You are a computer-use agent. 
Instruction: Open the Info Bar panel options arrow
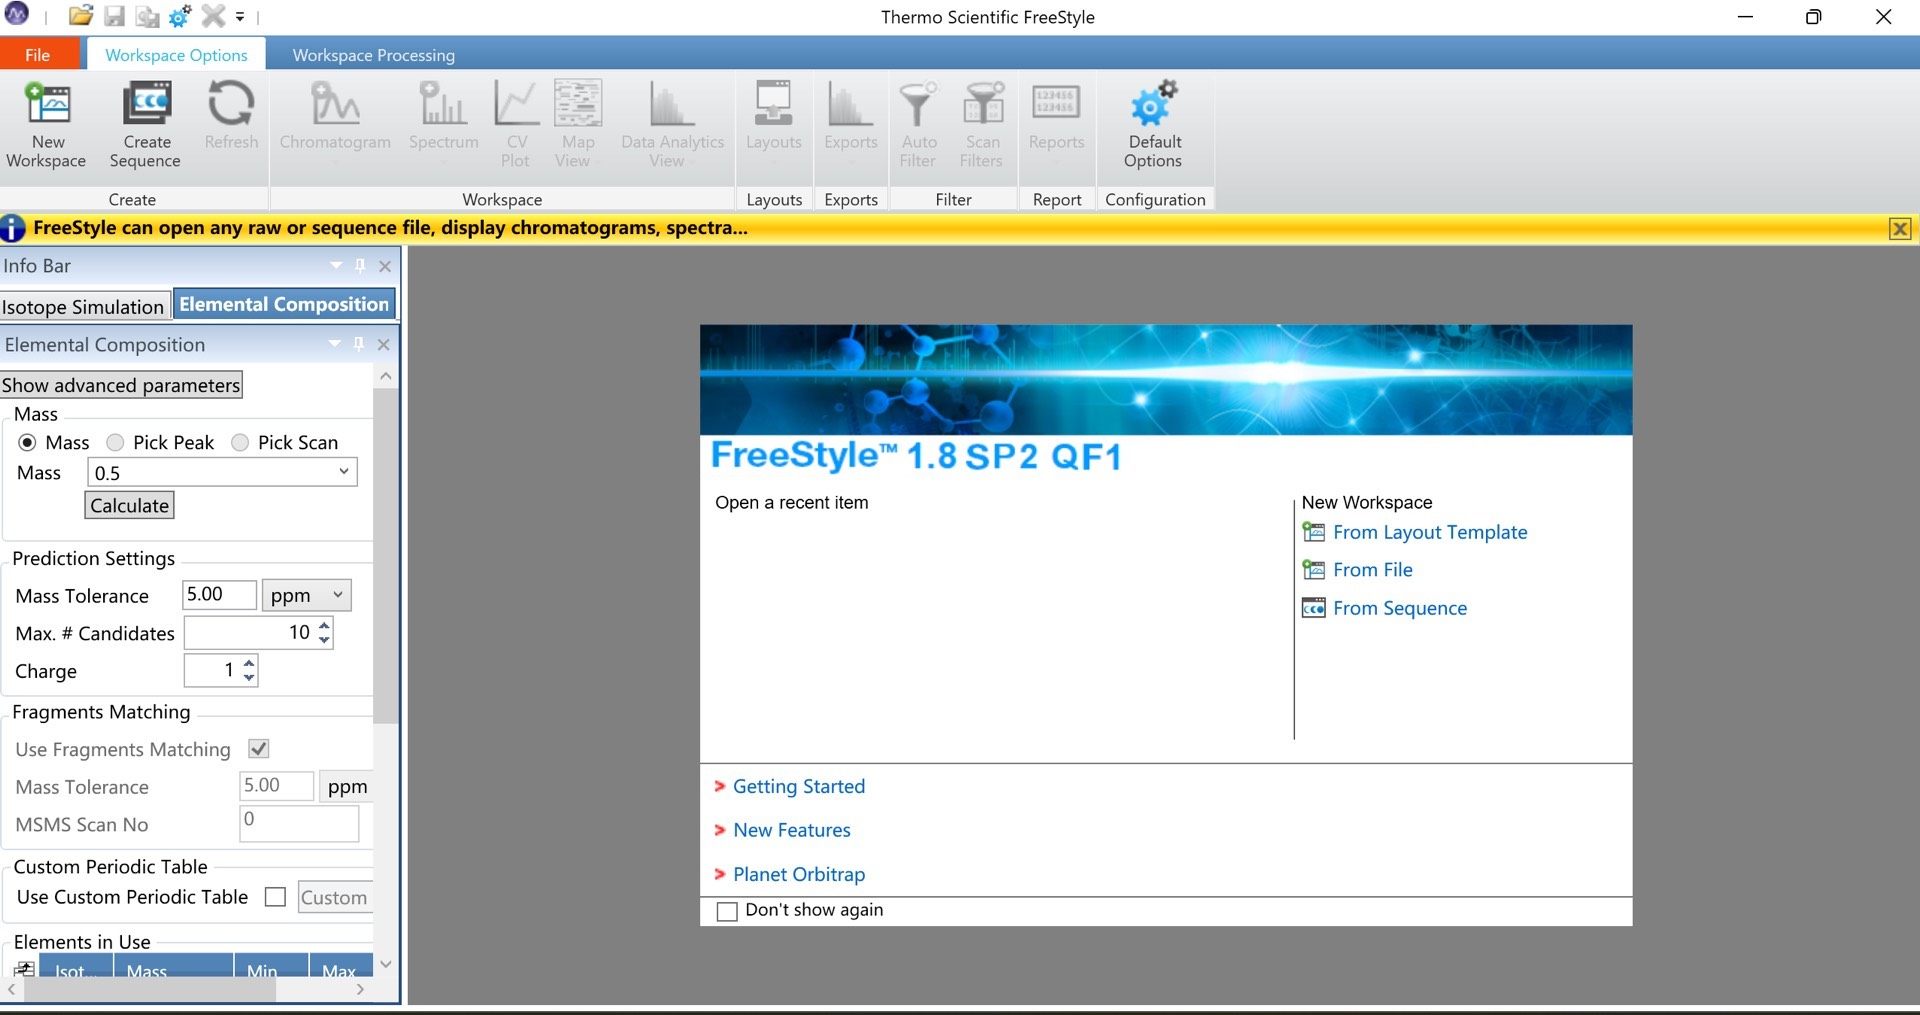coord(335,266)
